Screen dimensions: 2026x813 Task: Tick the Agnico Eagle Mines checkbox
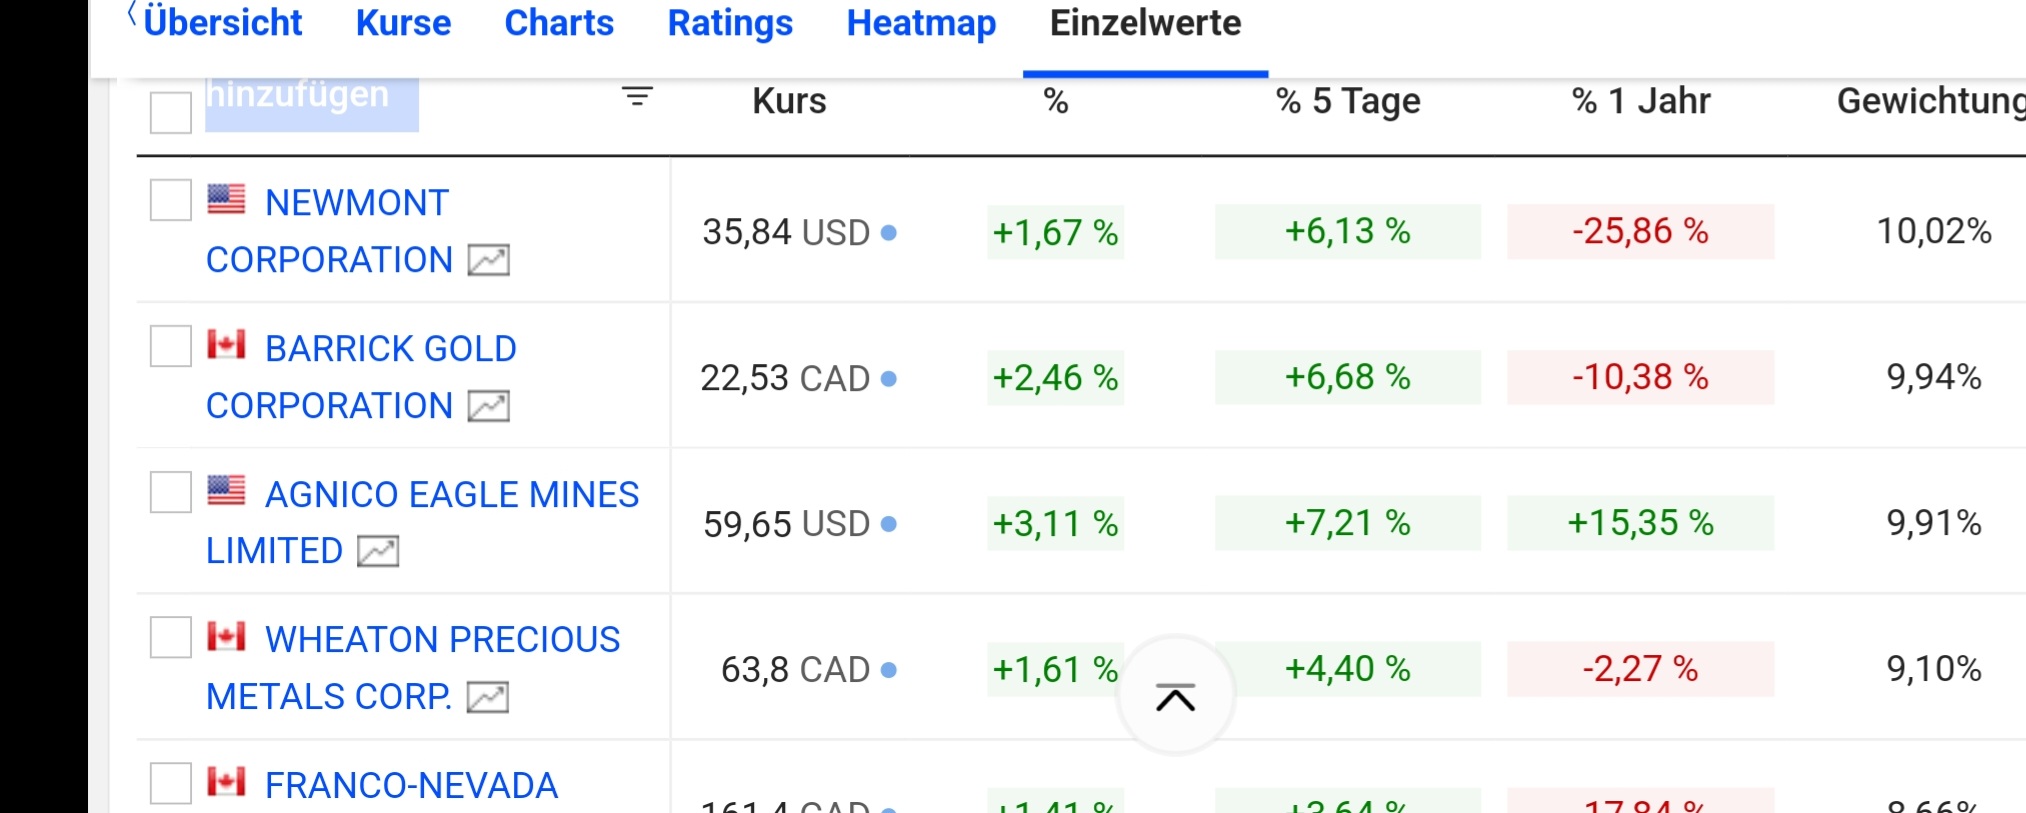click(171, 492)
